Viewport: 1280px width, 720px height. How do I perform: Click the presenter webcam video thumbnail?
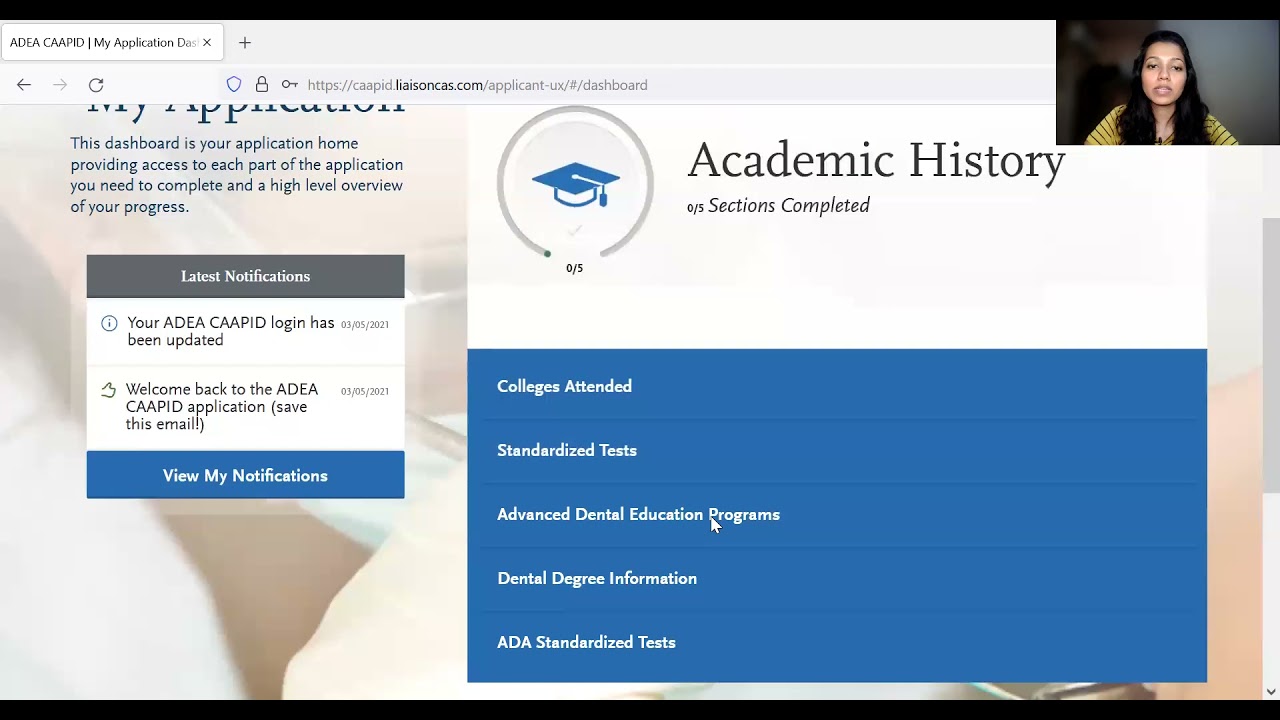(1168, 83)
